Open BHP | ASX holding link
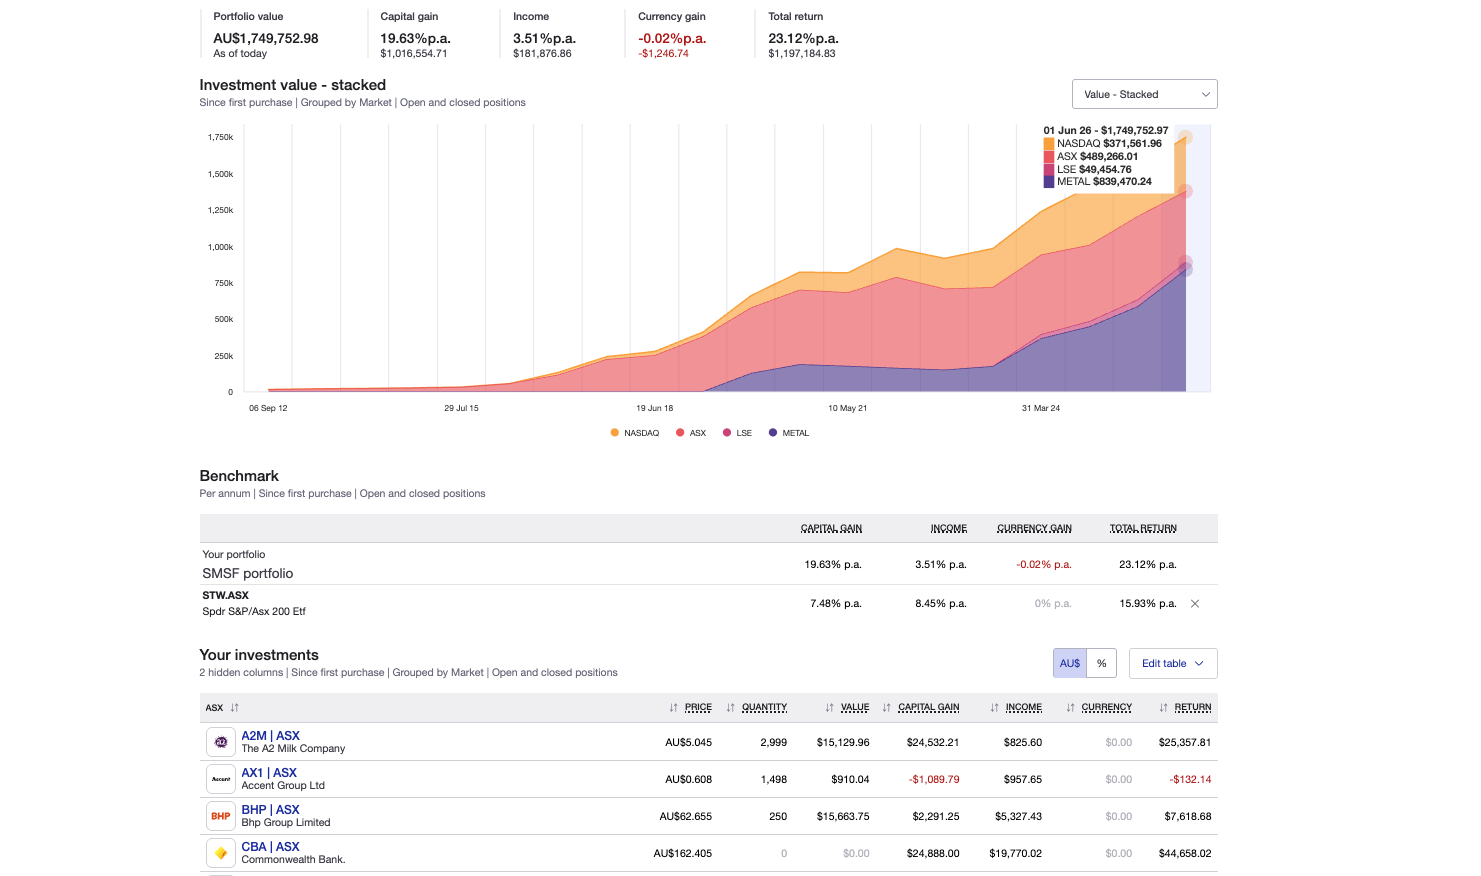Viewport: 1481px width, 876px height. pyautogui.click(x=270, y=809)
